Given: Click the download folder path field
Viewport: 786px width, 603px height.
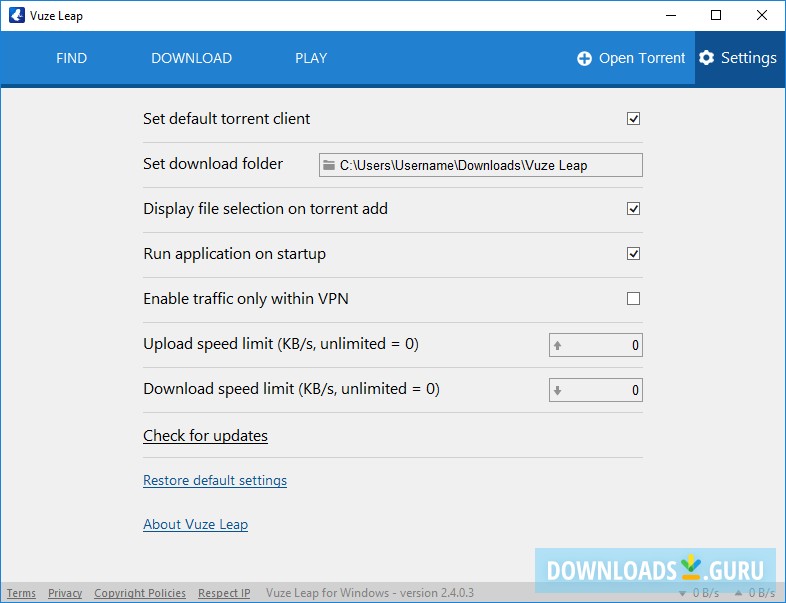Looking at the screenshot, I should pos(481,165).
